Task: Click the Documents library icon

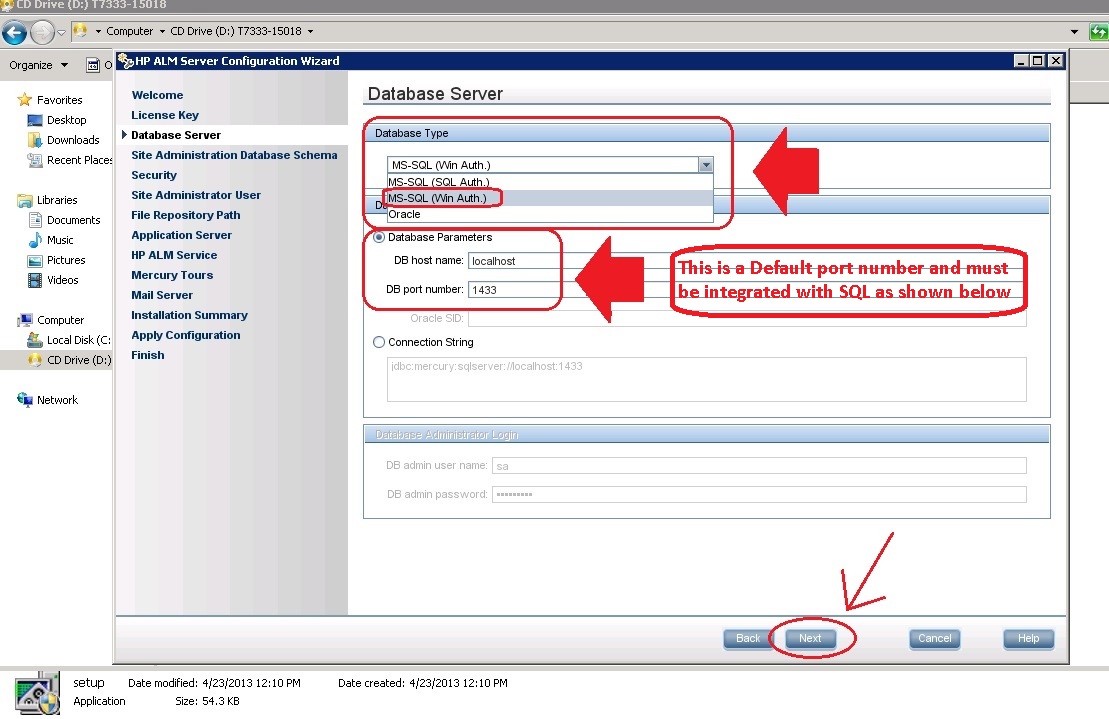Action: (35, 220)
